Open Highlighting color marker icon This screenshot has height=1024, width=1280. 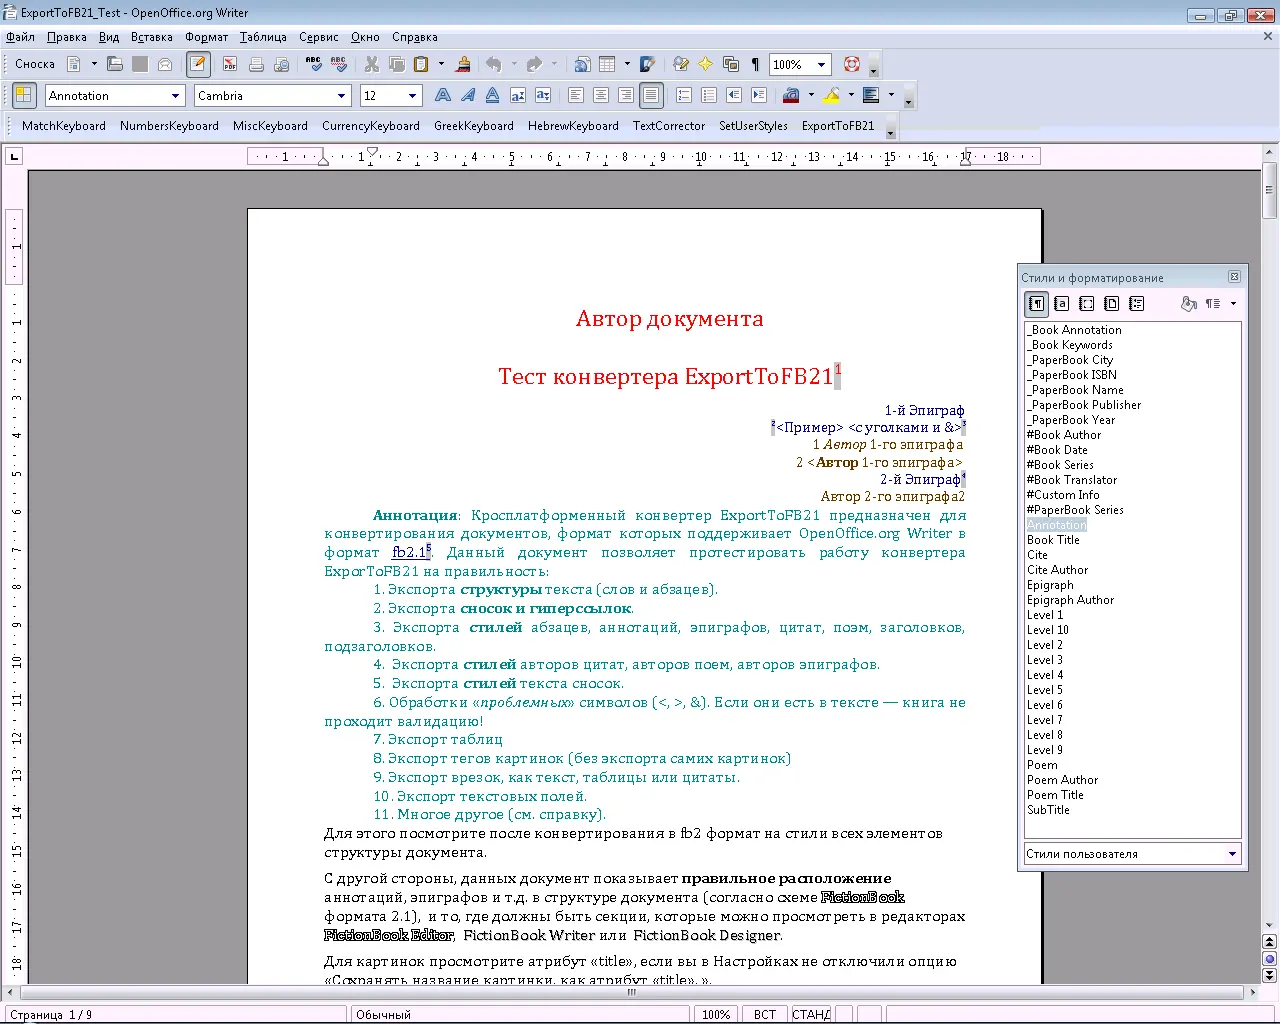[x=832, y=96]
